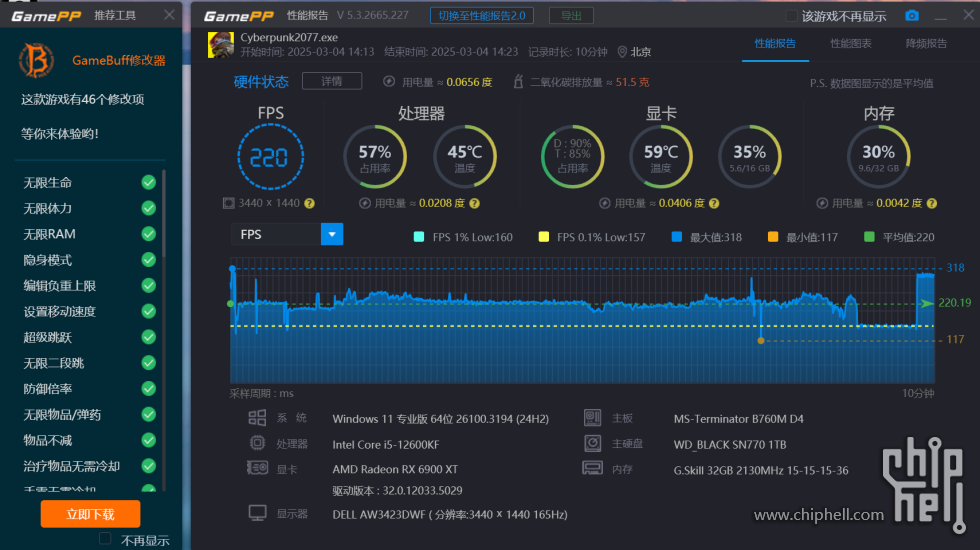Click the Intel Core i5-12600KF text
The width and height of the screenshot is (980, 550).
386,444
